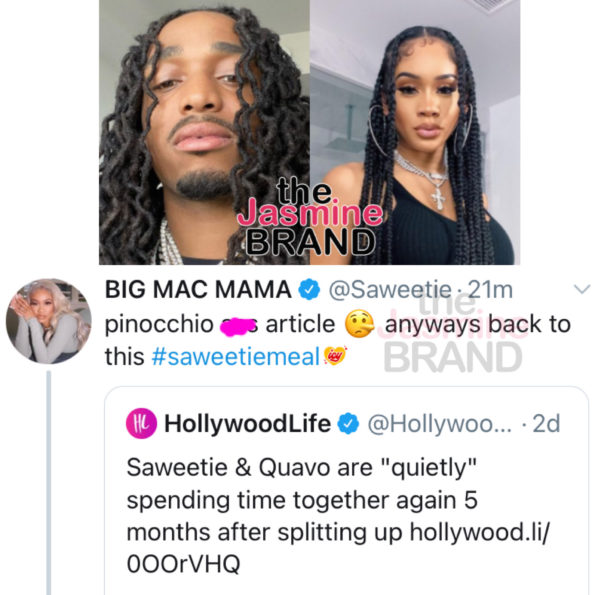Open the quoted HollywoodLife tweet text
The height and width of the screenshot is (595, 595).
tap(338, 515)
